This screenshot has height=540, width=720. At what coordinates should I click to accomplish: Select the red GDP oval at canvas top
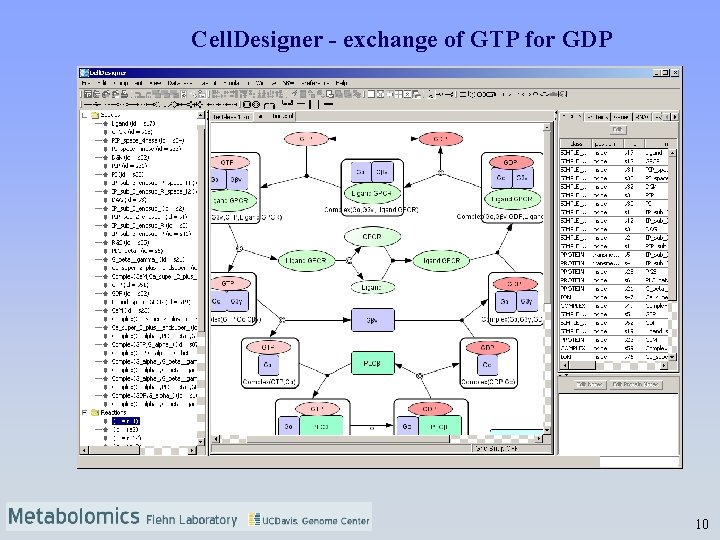440,139
